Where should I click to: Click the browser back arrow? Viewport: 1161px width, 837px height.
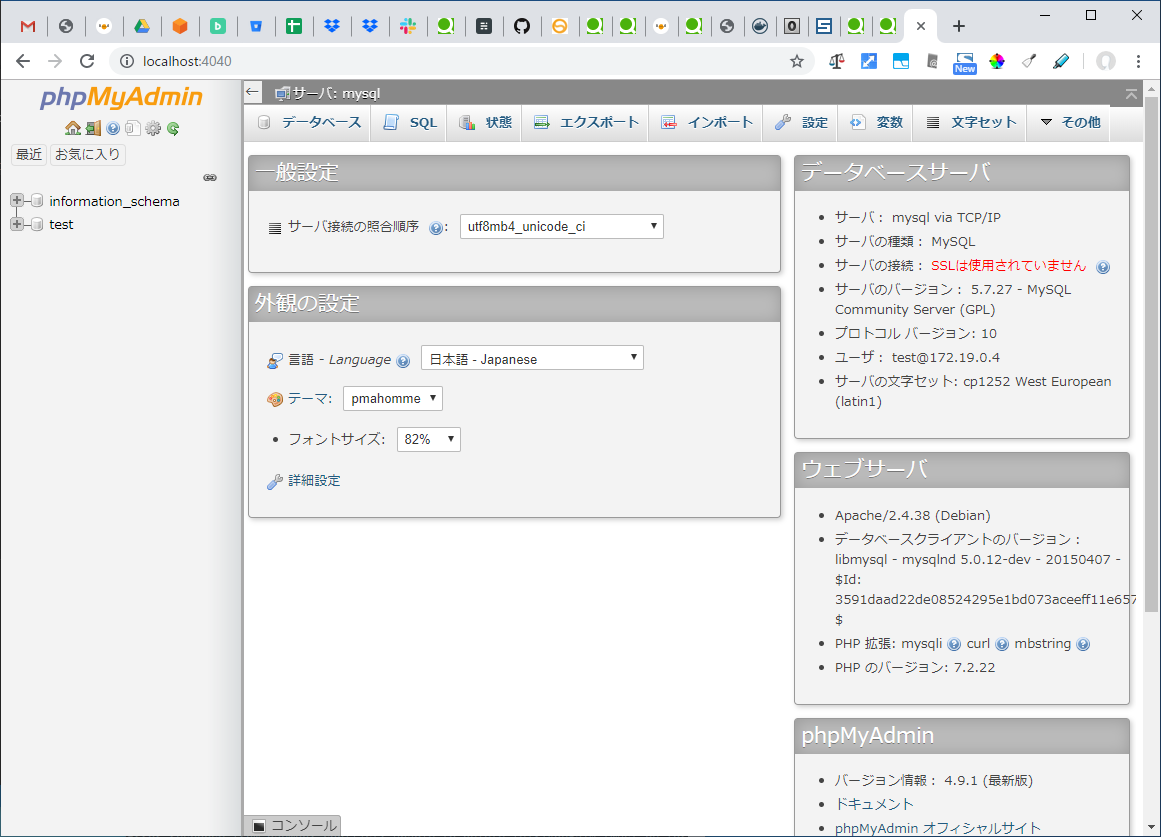pyautogui.click(x=23, y=61)
